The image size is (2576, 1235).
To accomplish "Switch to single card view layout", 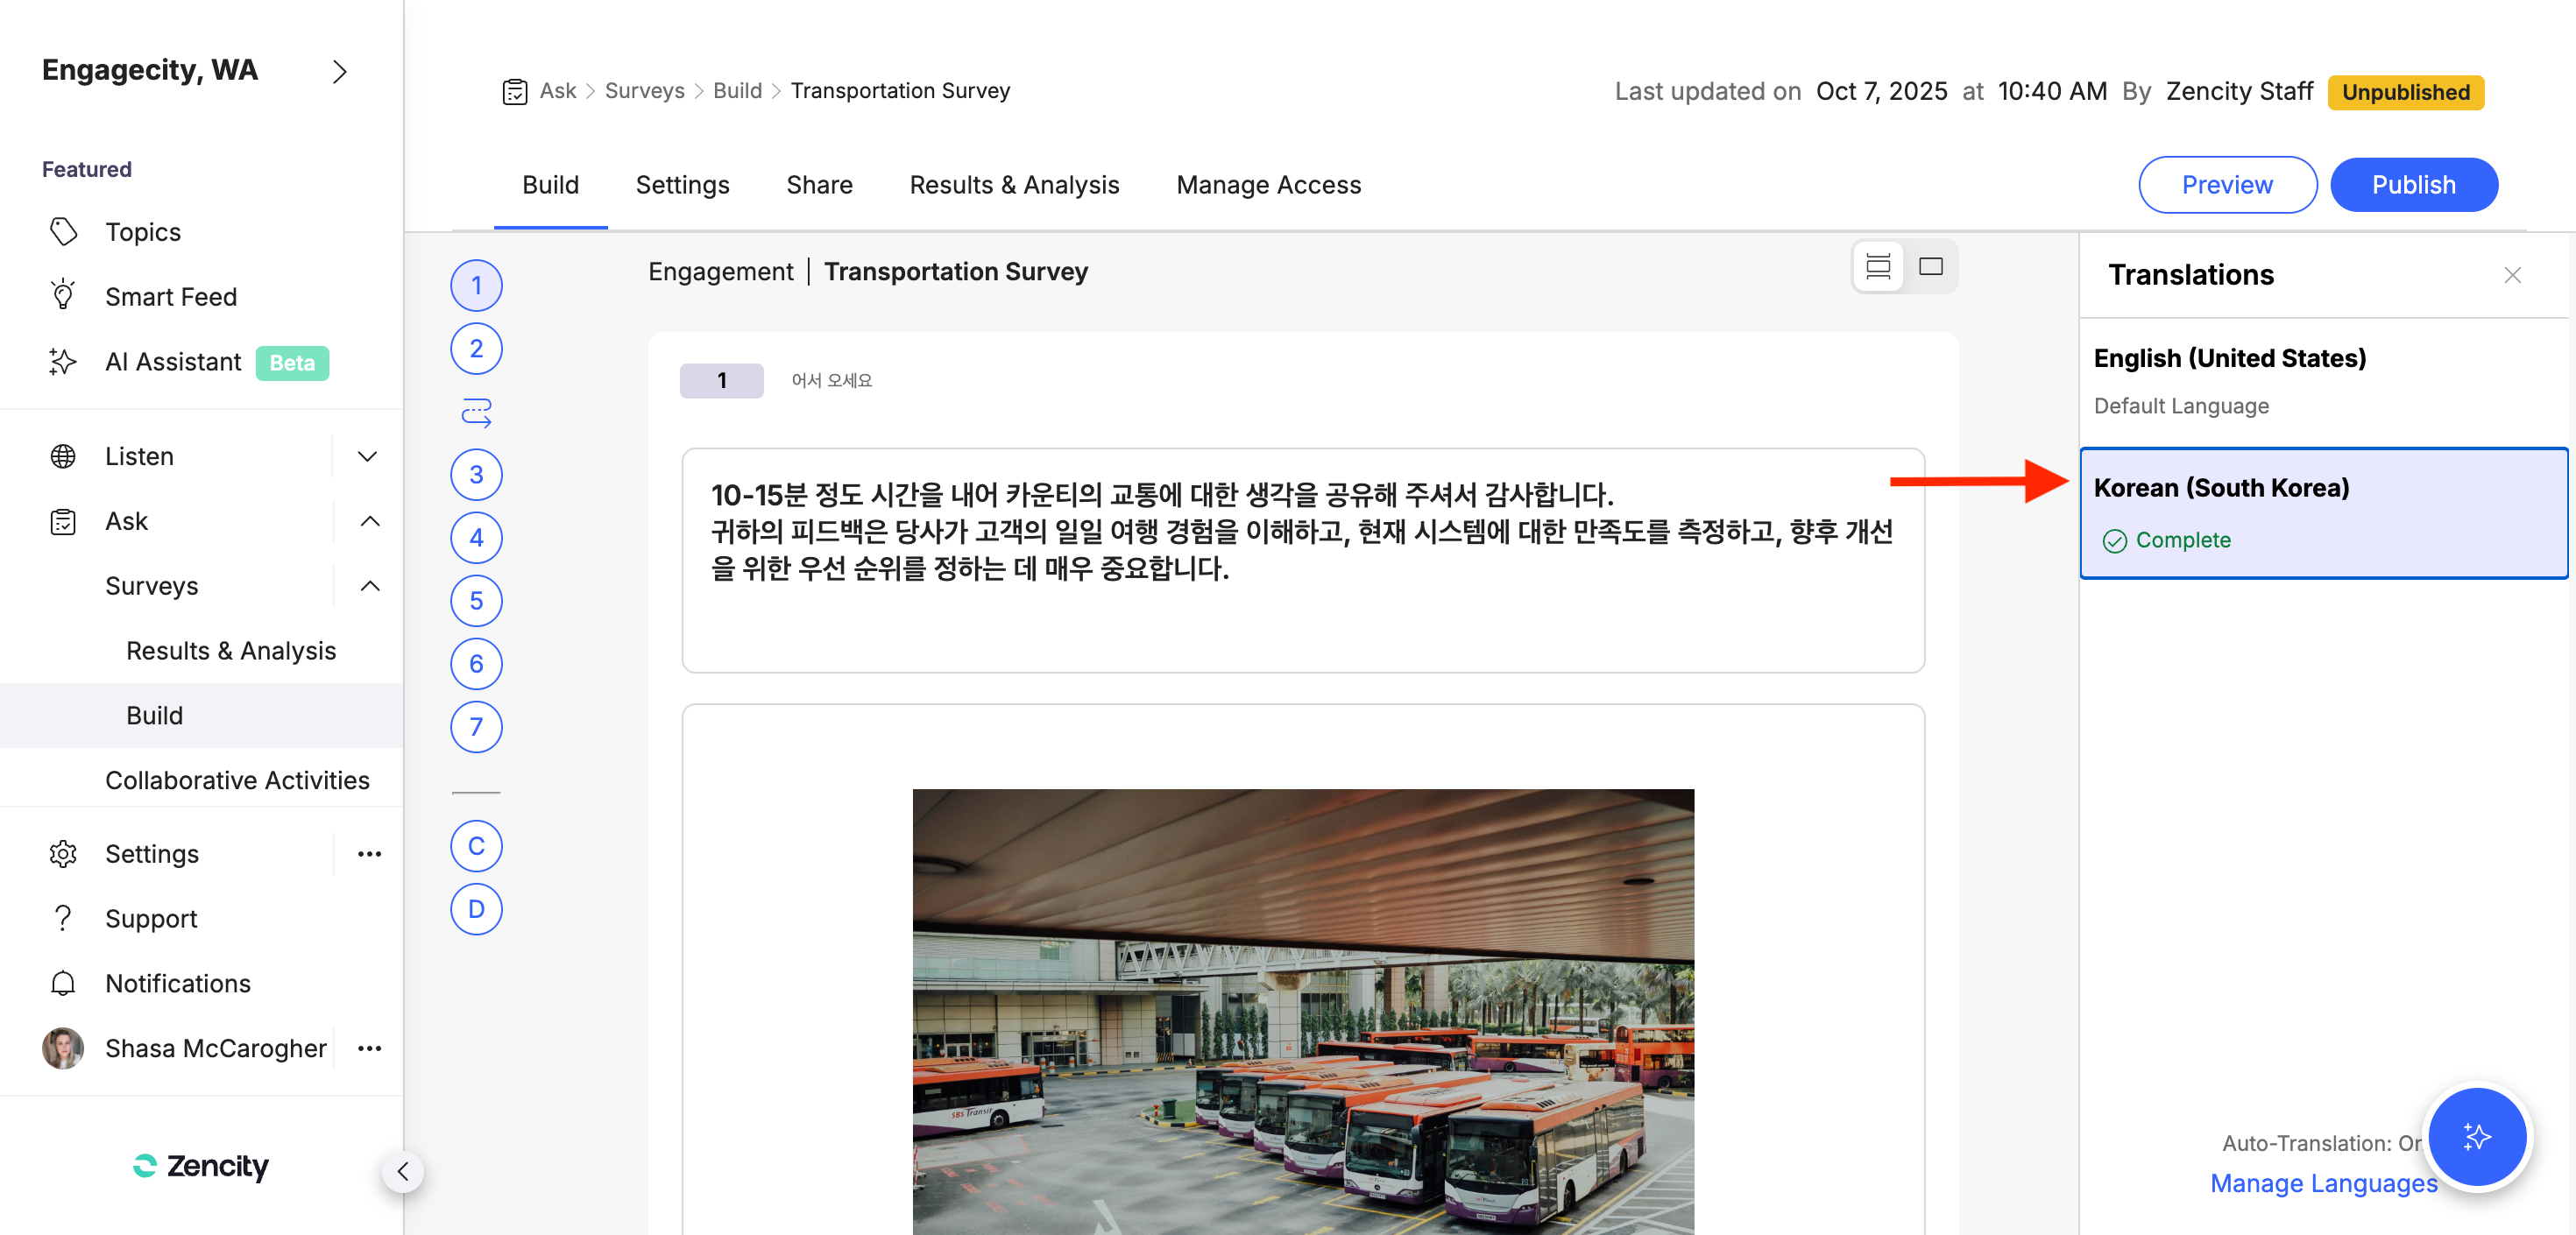I will pos(1930,267).
